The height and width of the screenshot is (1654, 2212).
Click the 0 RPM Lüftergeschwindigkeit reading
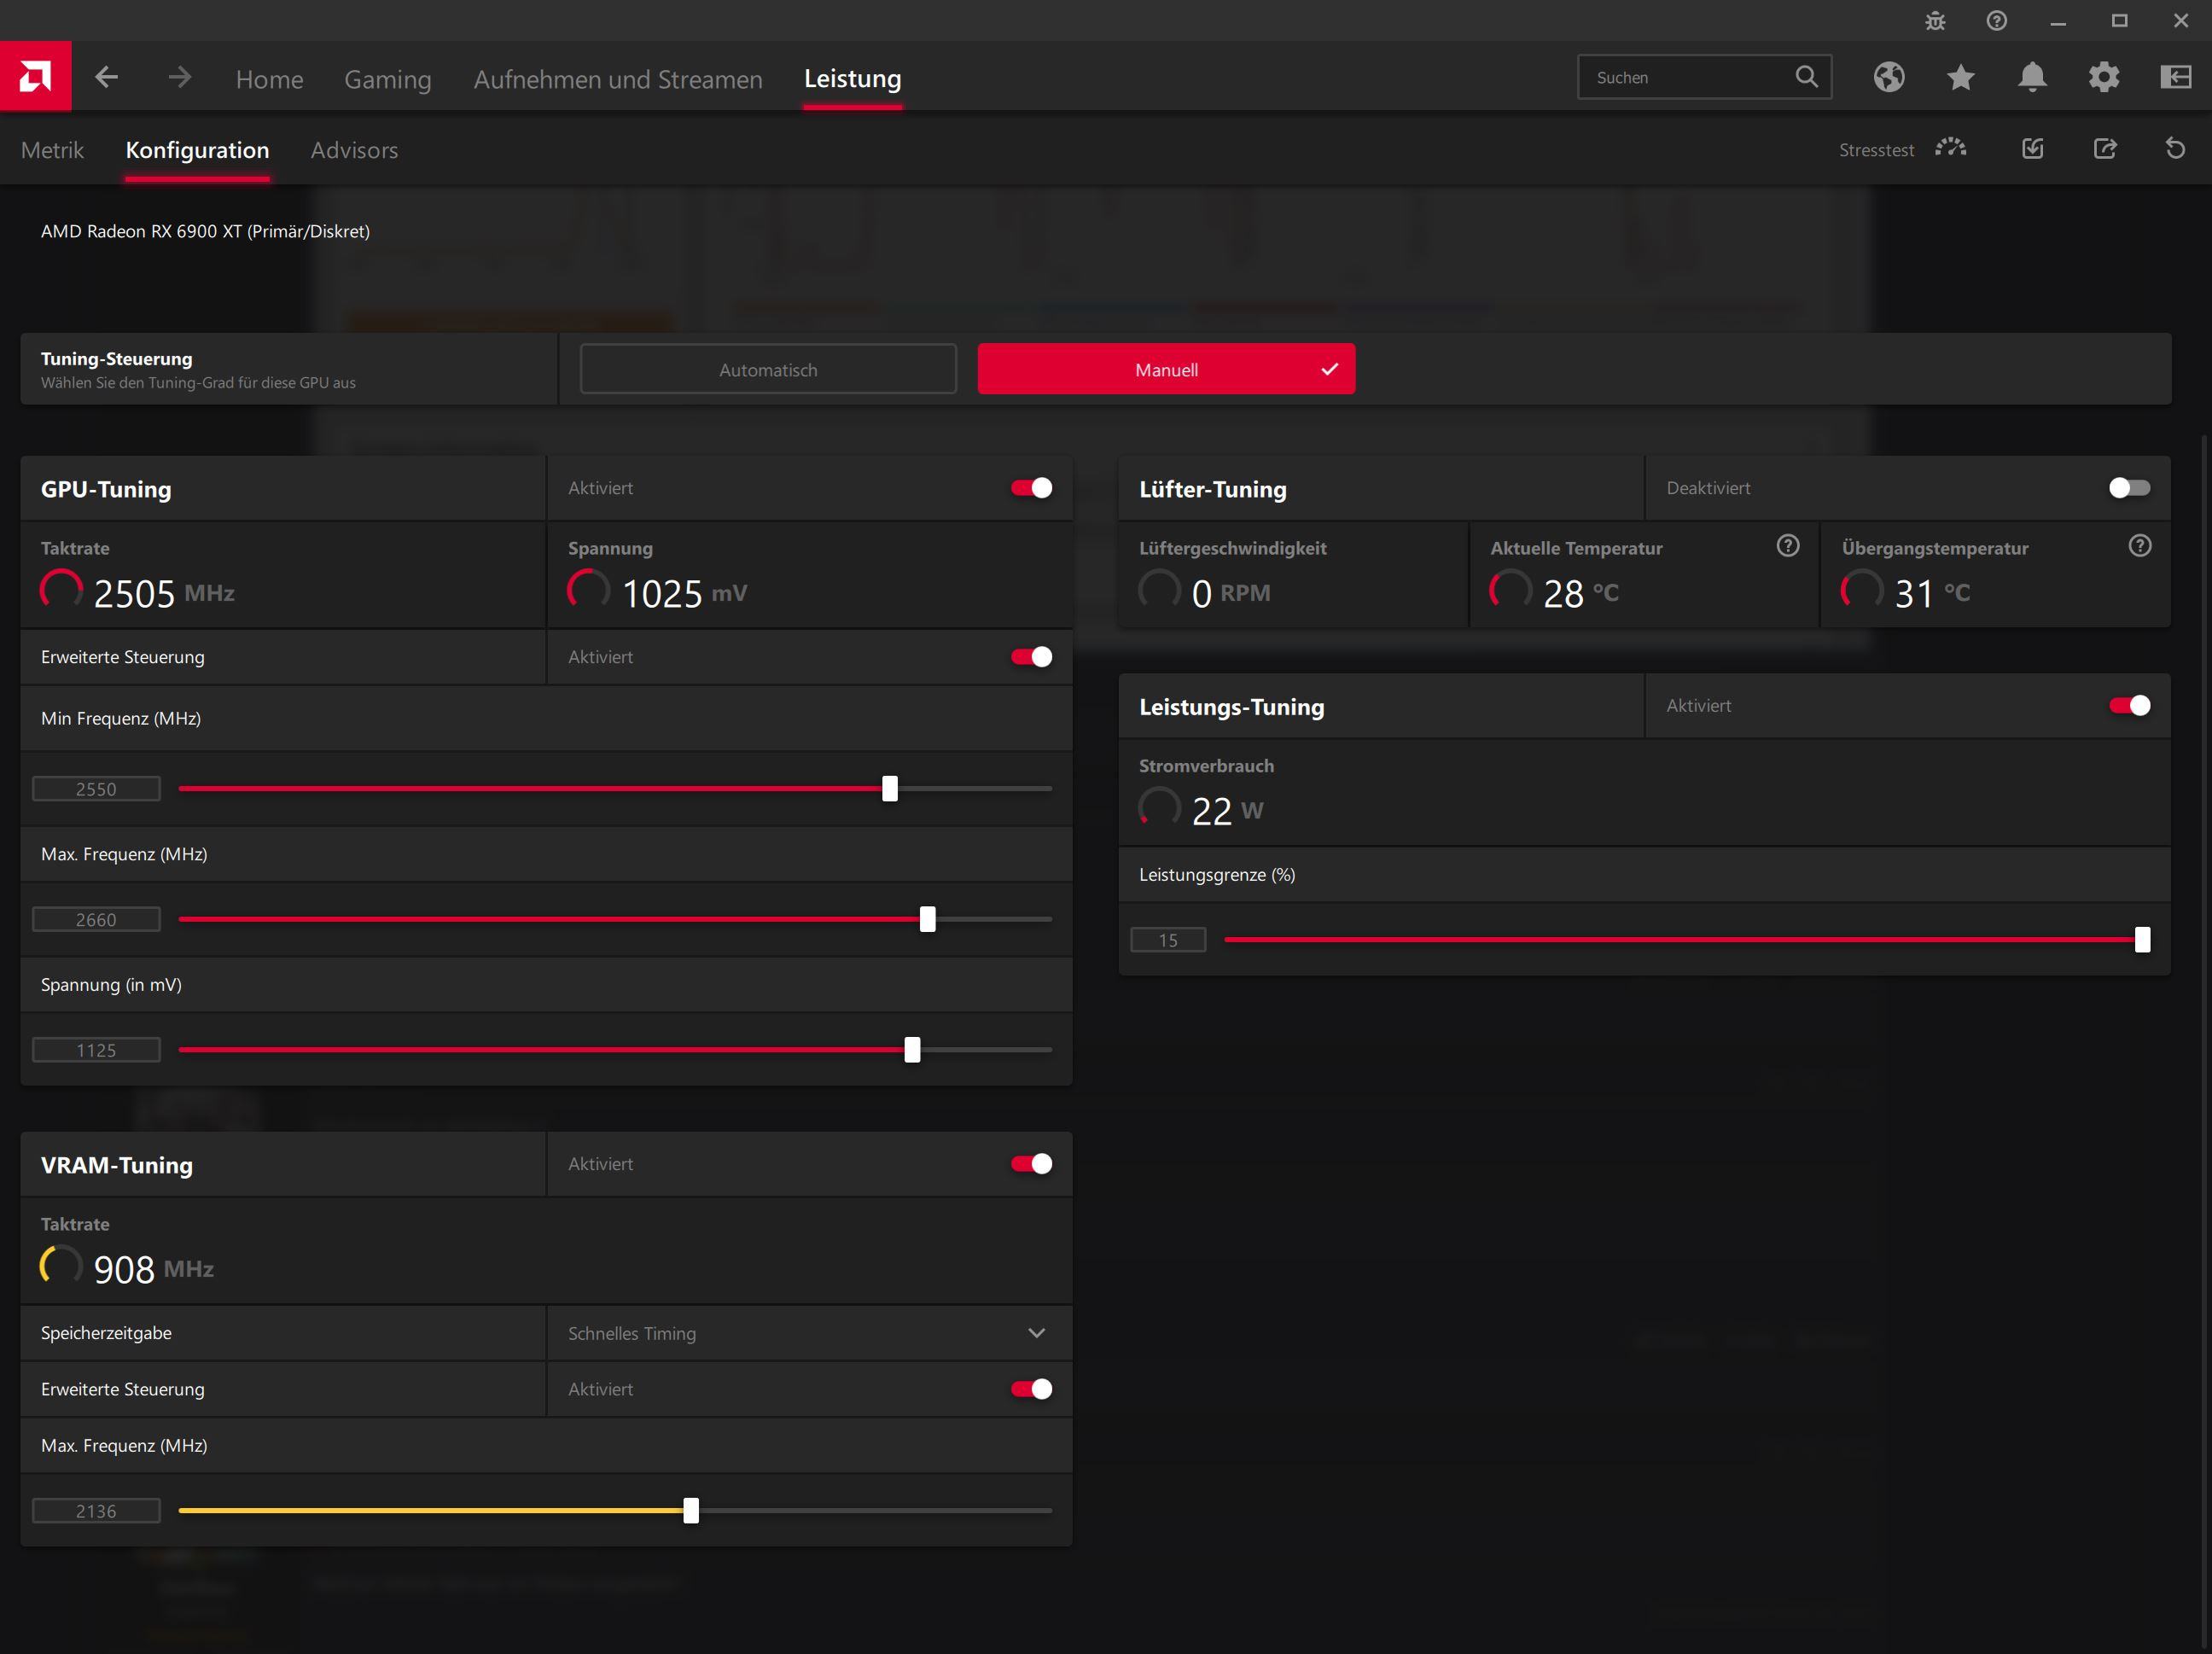tap(1231, 593)
